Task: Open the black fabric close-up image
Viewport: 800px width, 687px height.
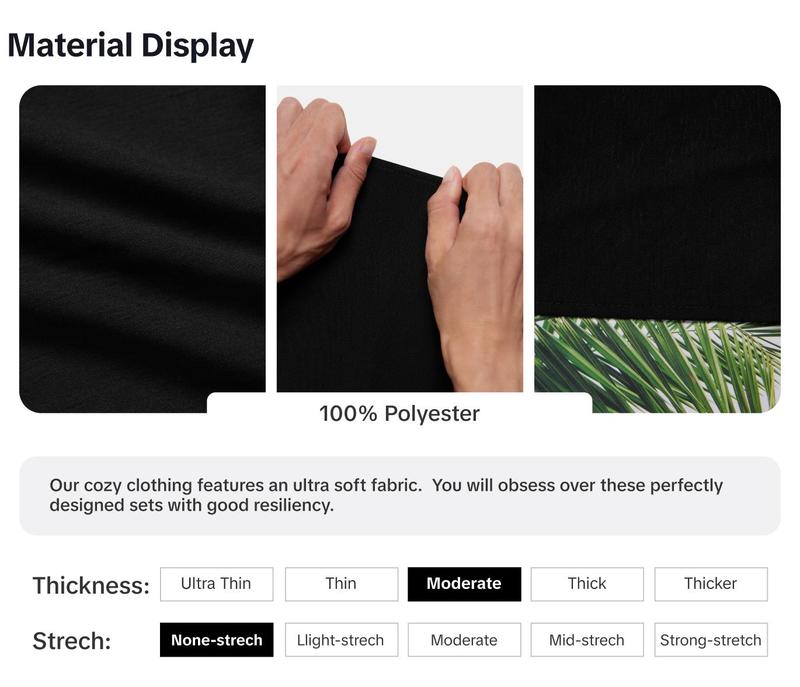Action: pyautogui.click(x=142, y=248)
